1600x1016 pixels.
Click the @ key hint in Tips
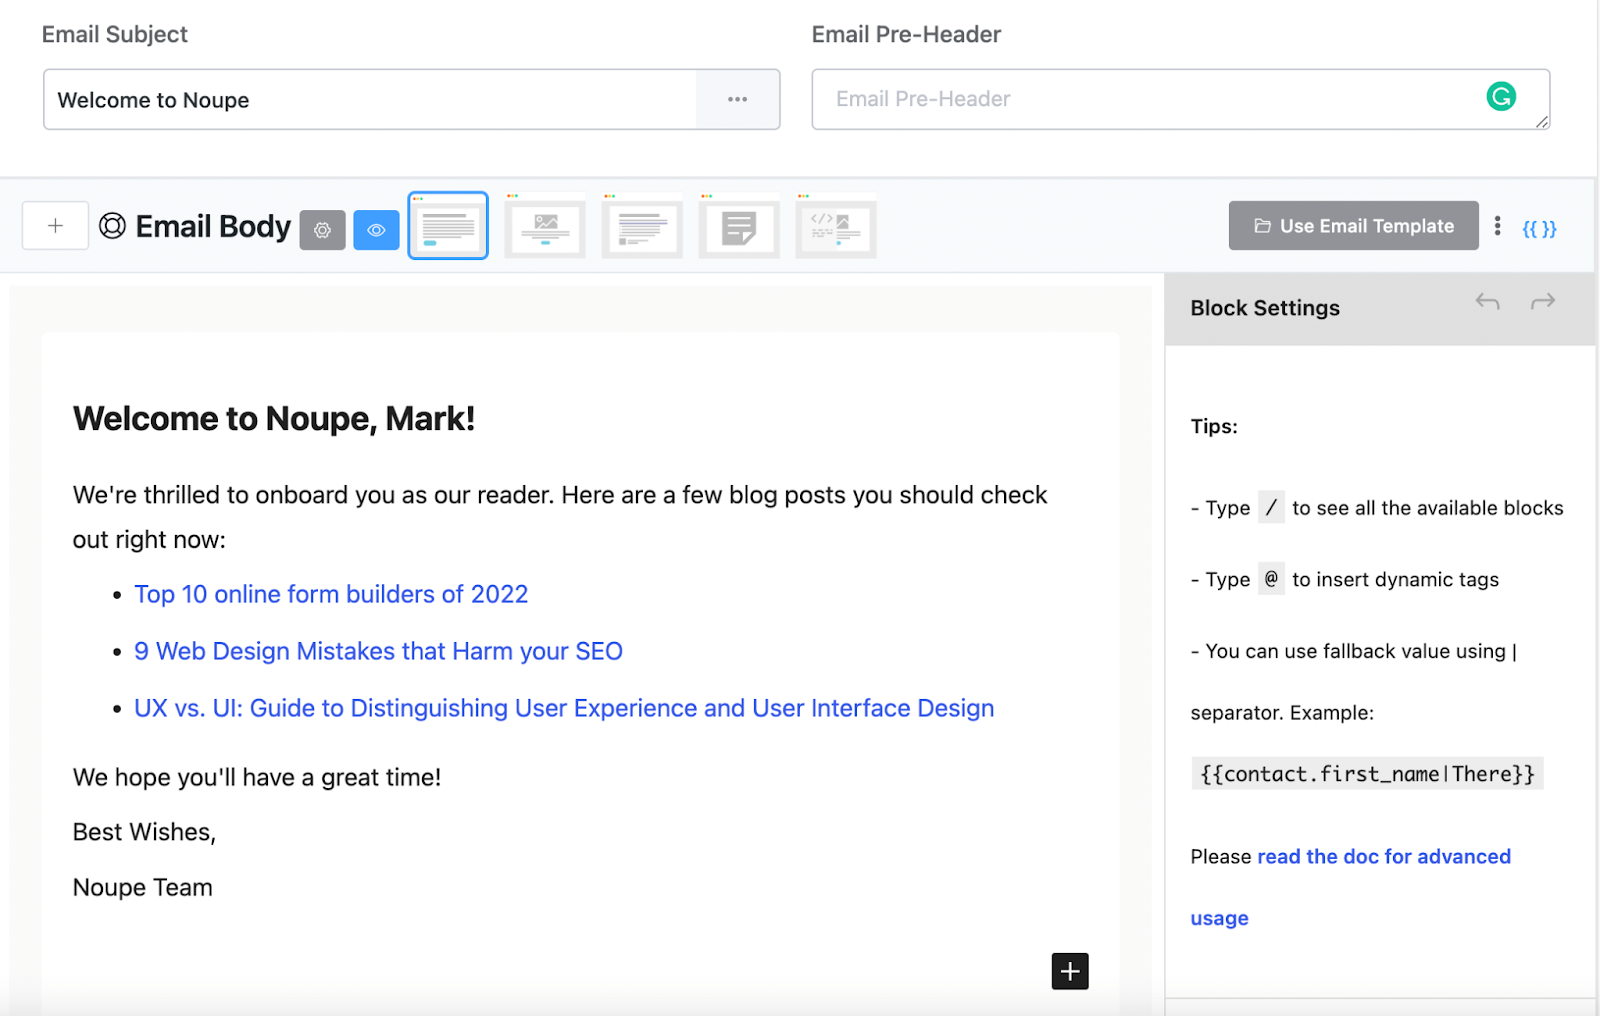tap(1271, 579)
